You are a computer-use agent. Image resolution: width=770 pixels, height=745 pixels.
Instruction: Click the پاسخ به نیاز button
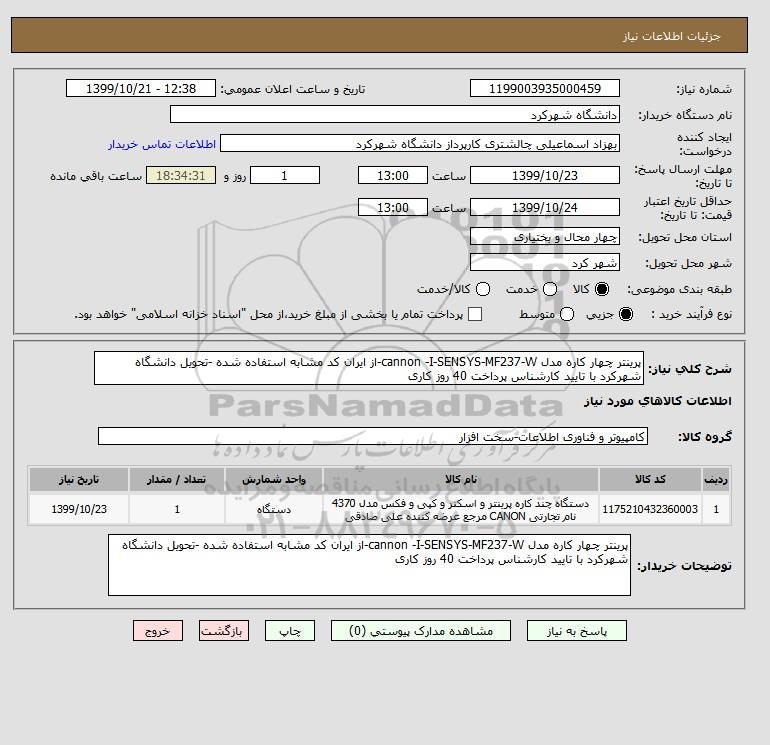[x=577, y=631]
